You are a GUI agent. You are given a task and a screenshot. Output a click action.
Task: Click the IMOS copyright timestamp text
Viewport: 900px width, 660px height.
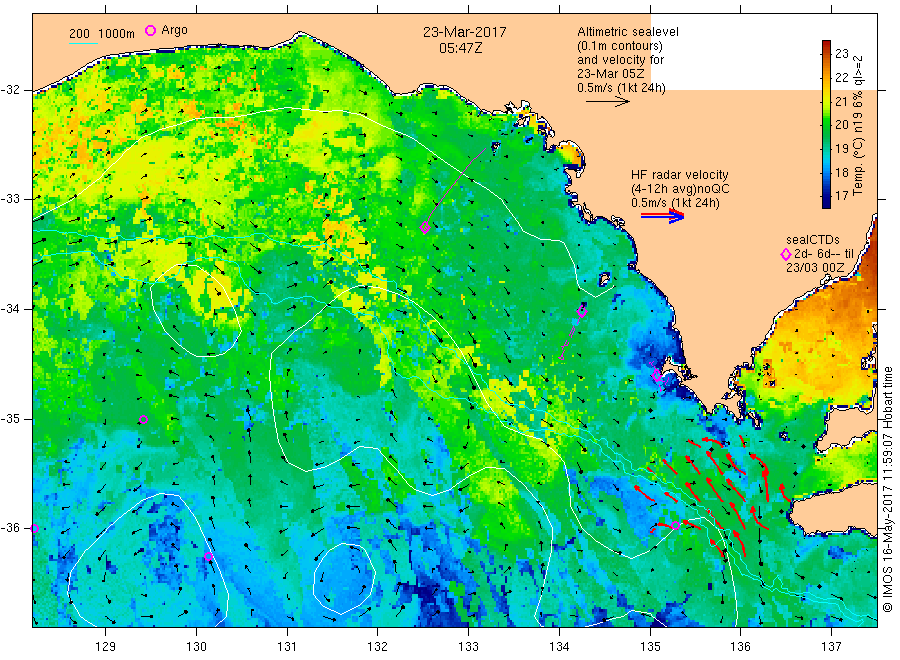(x=888, y=489)
